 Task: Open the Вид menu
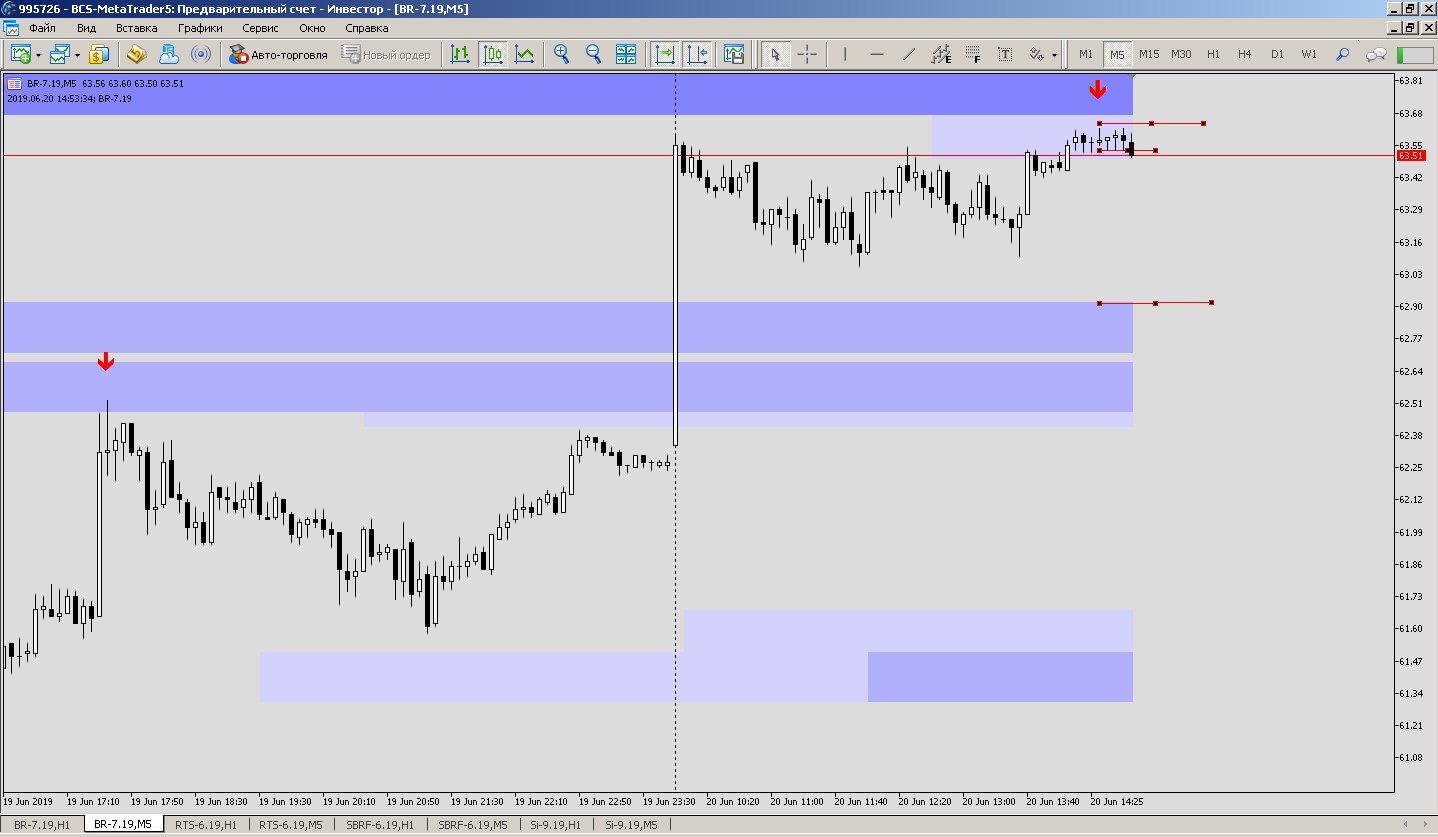(x=87, y=28)
